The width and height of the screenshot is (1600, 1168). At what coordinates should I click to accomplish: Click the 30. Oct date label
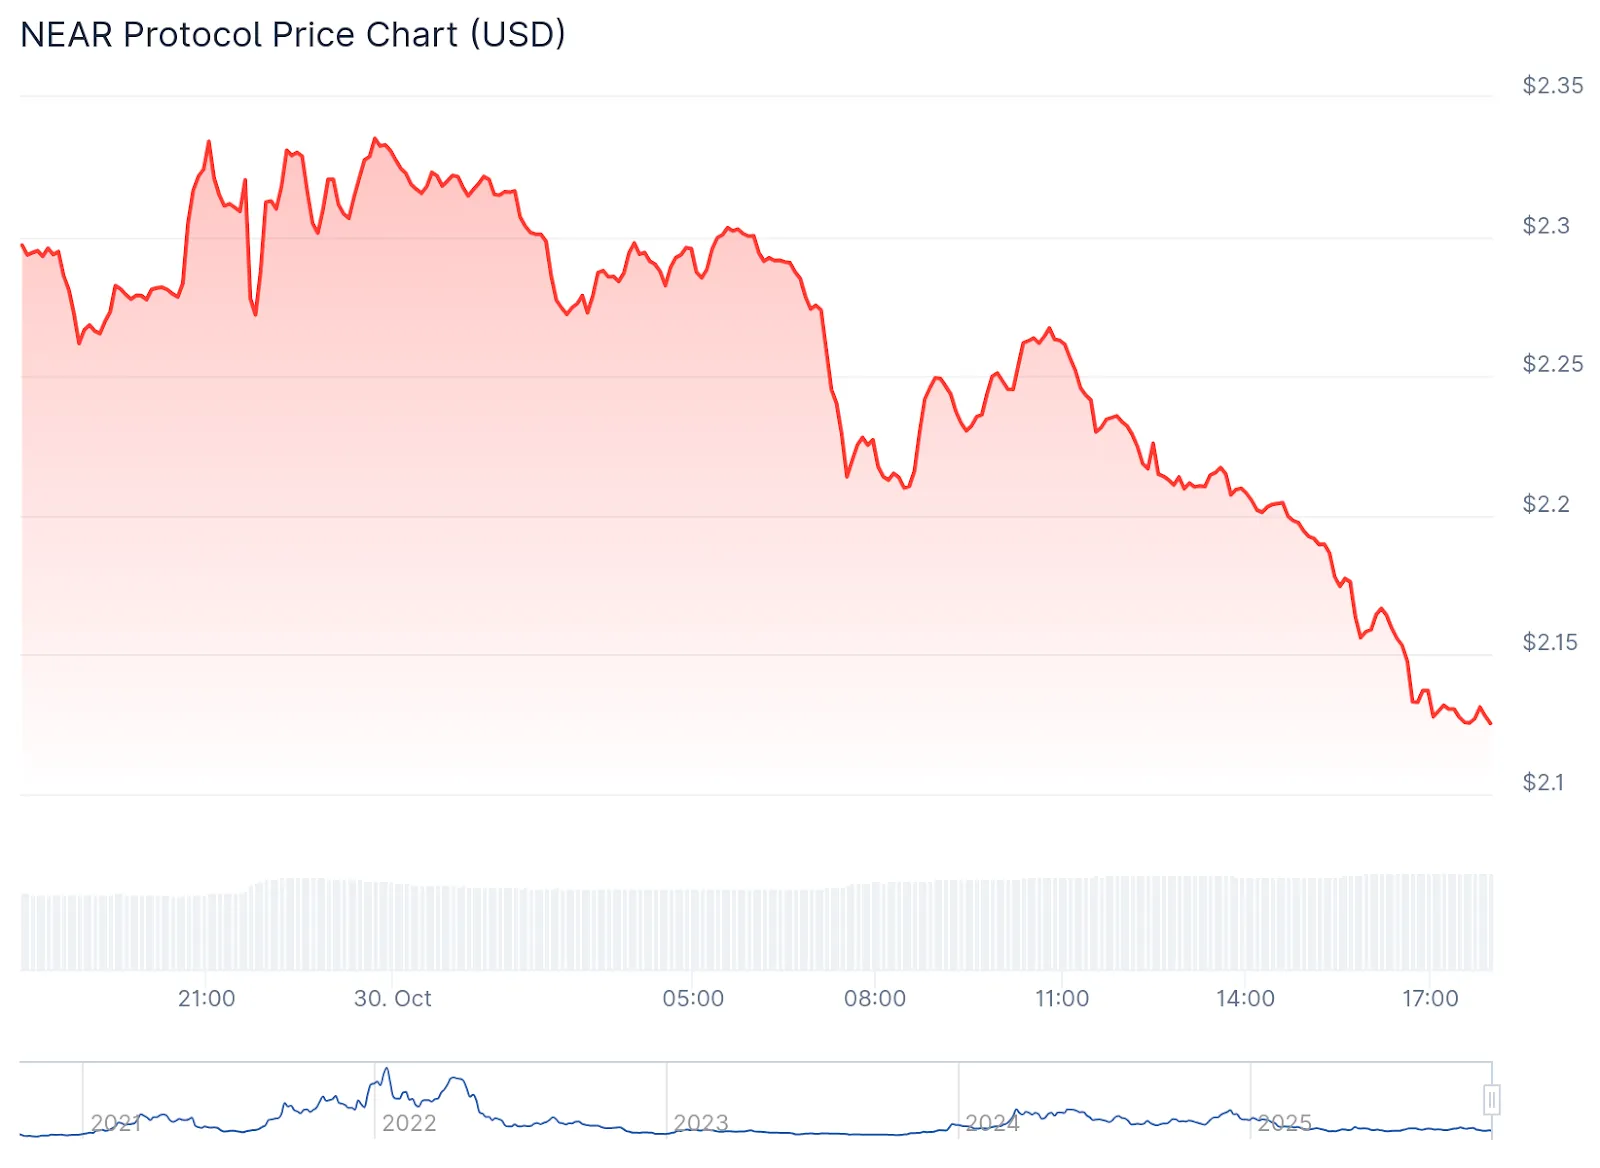tap(392, 998)
